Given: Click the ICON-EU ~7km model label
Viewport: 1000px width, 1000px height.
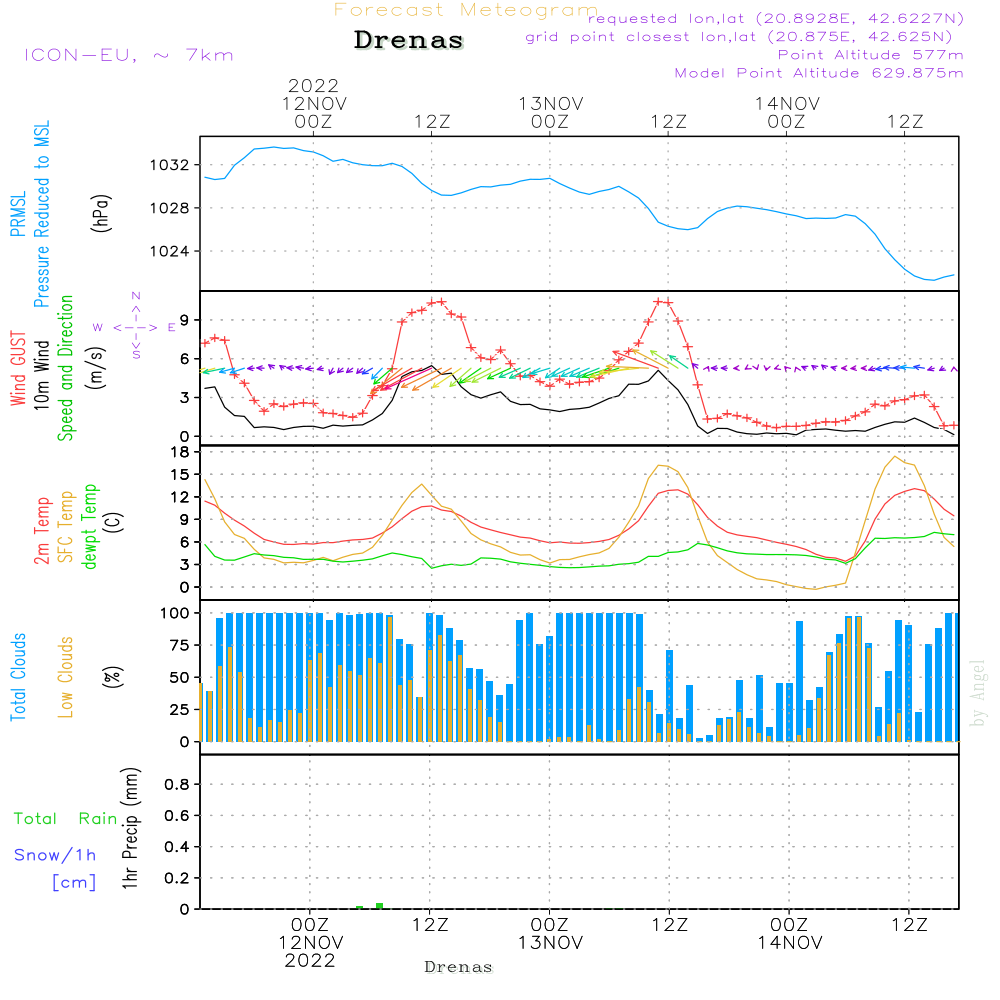Looking at the screenshot, I should (x=129, y=55).
